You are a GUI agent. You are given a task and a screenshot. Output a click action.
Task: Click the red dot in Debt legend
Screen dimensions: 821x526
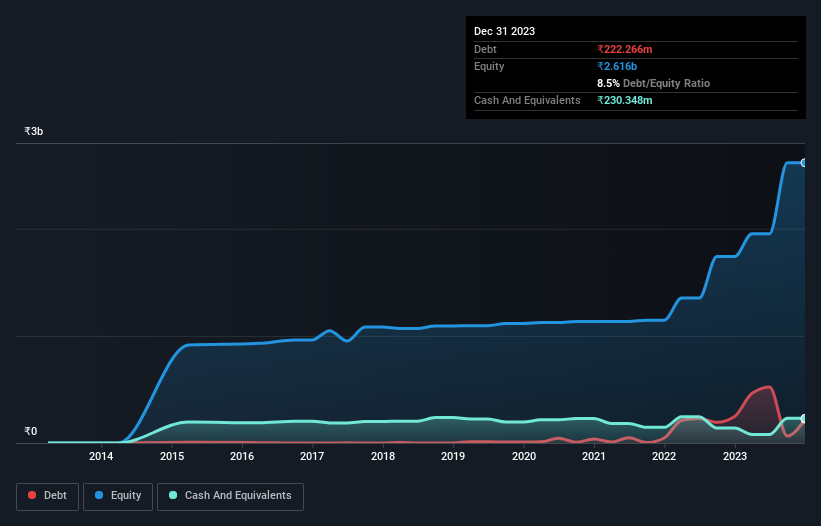coord(32,495)
